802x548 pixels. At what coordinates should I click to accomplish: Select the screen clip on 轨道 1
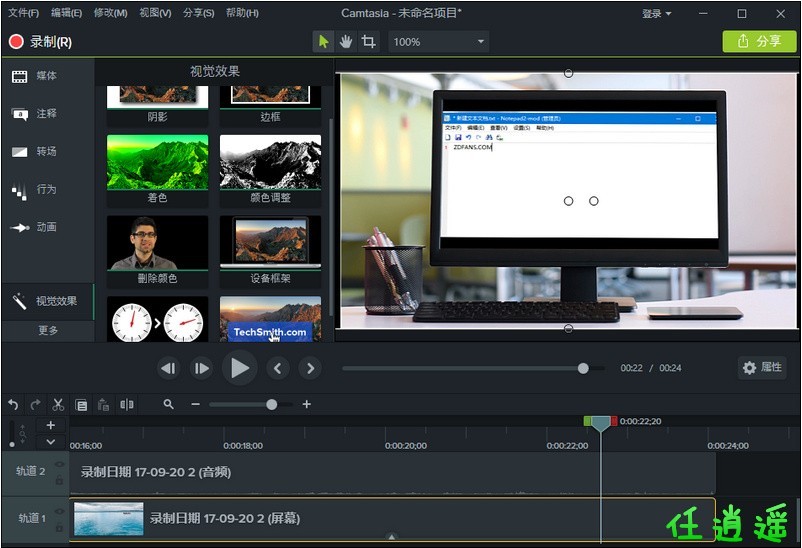tap(392, 519)
